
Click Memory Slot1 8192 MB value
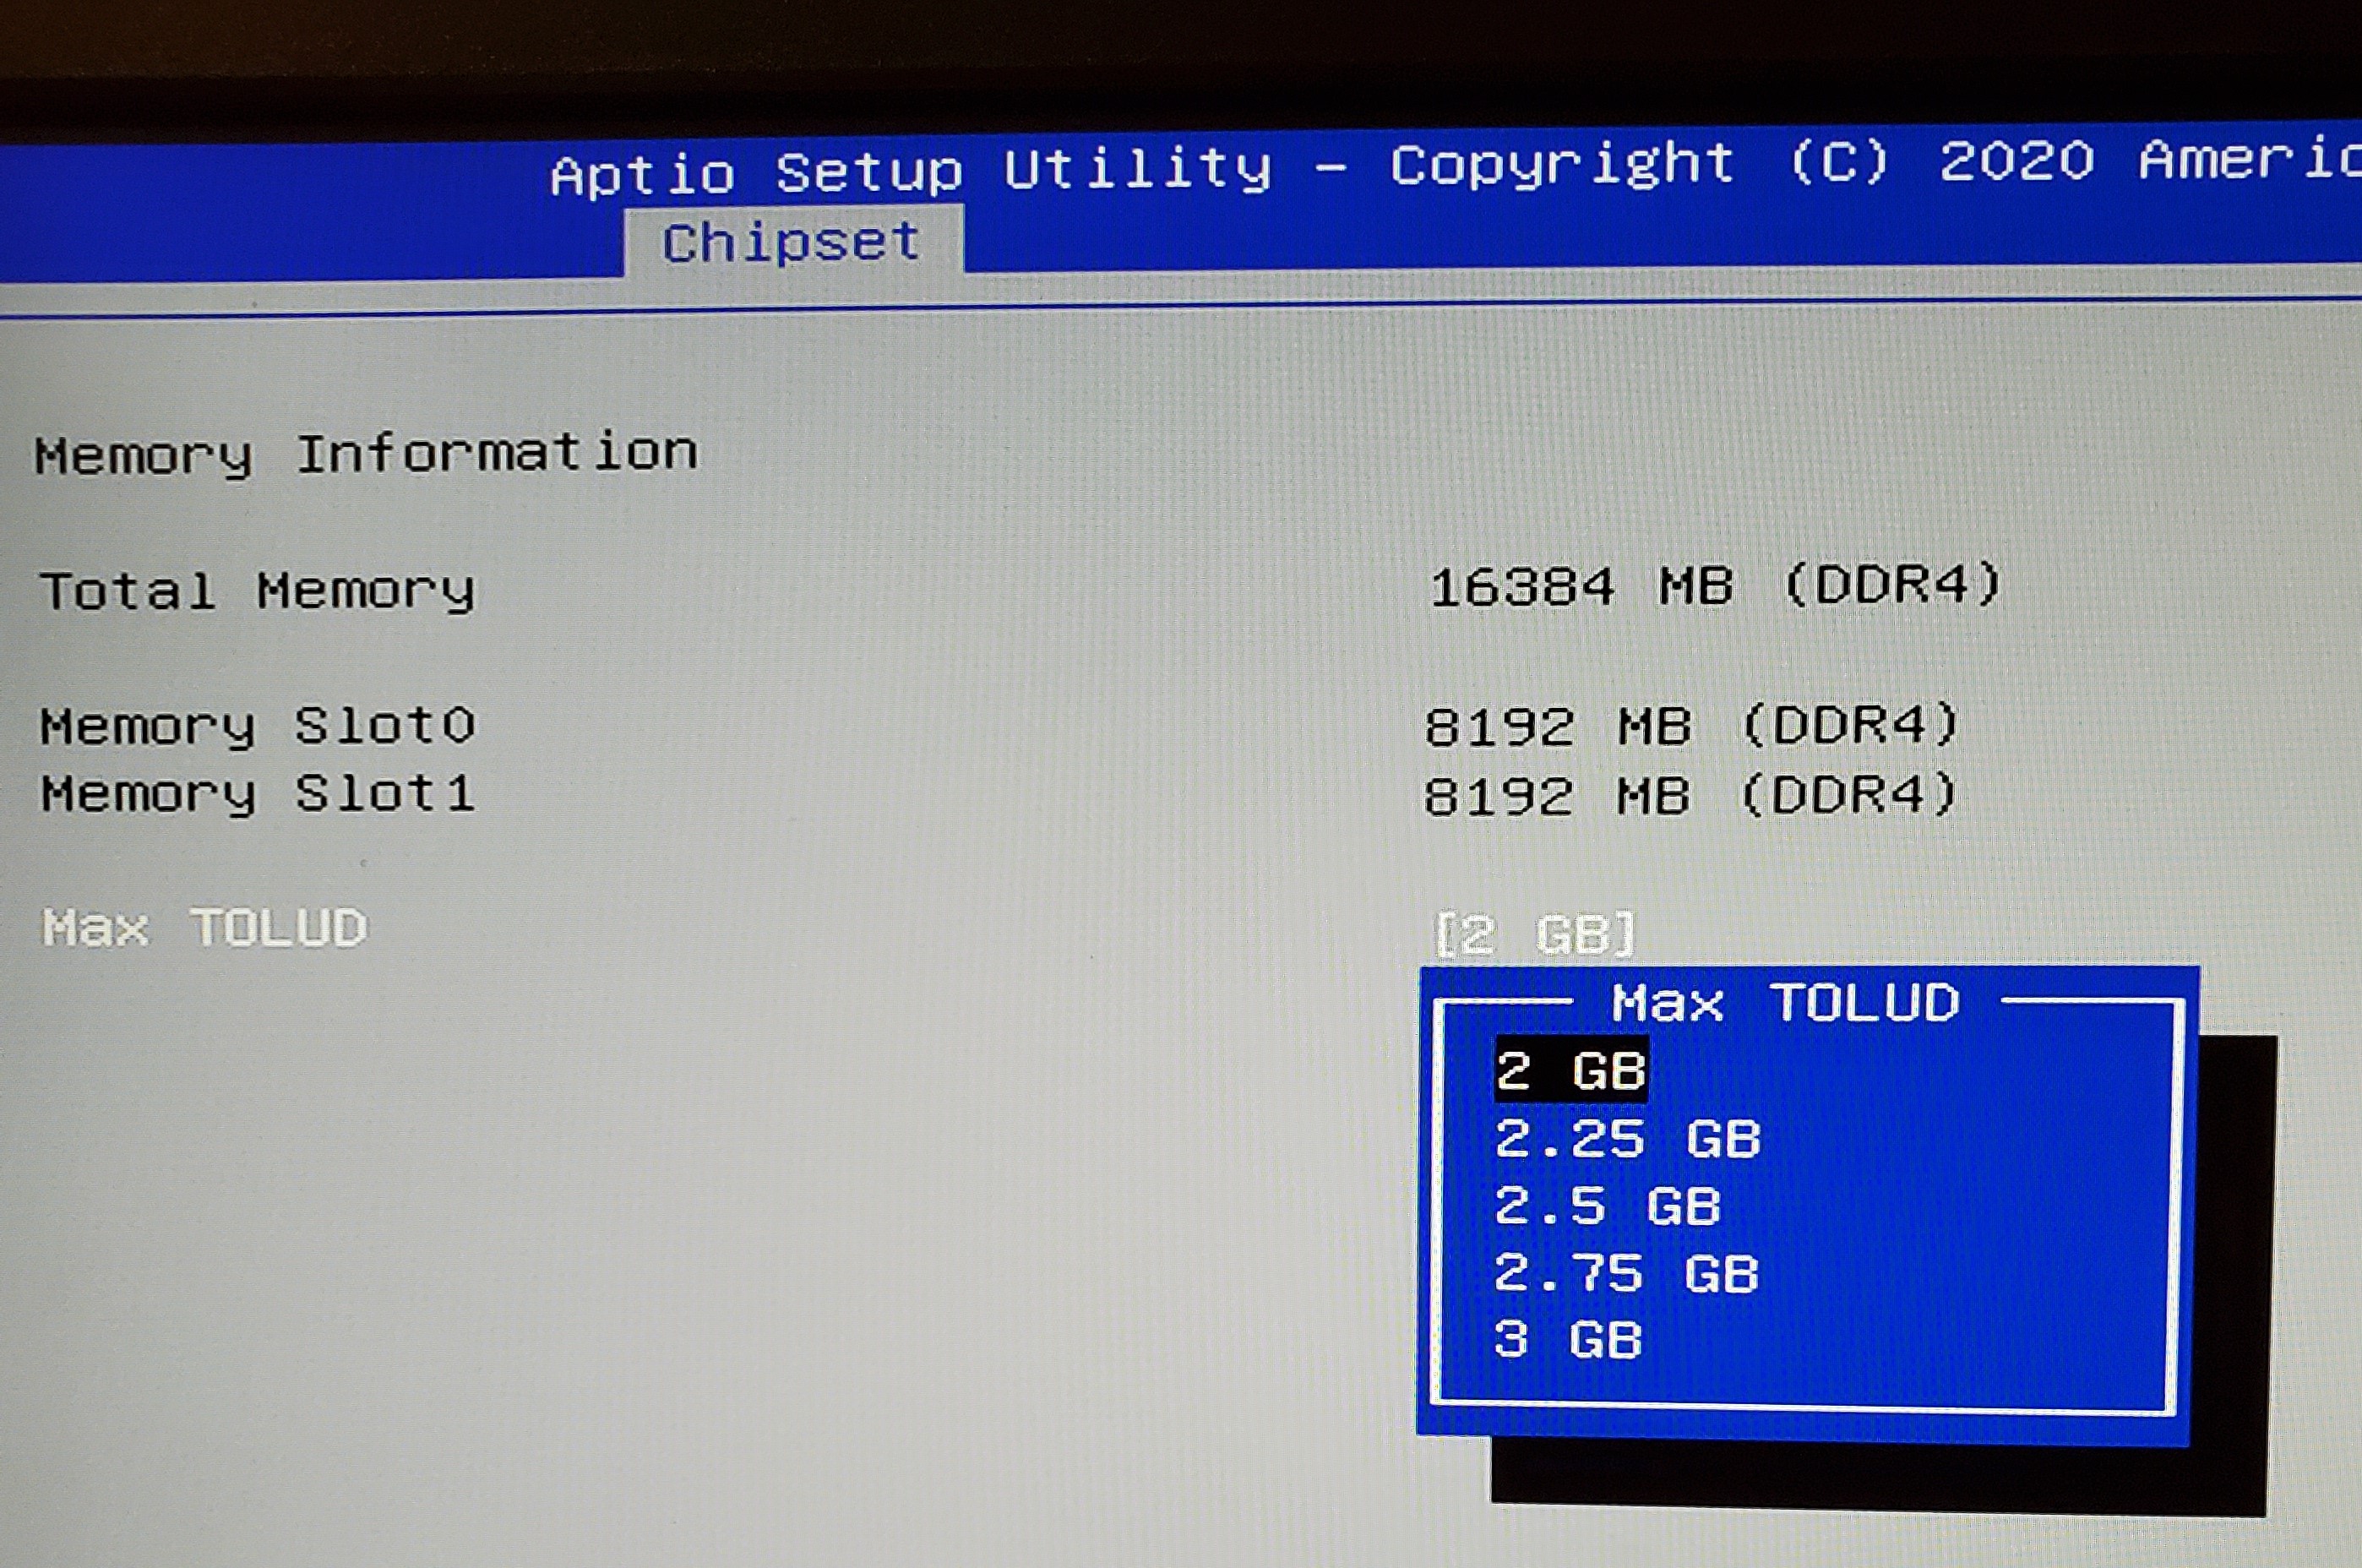[x=1690, y=795]
